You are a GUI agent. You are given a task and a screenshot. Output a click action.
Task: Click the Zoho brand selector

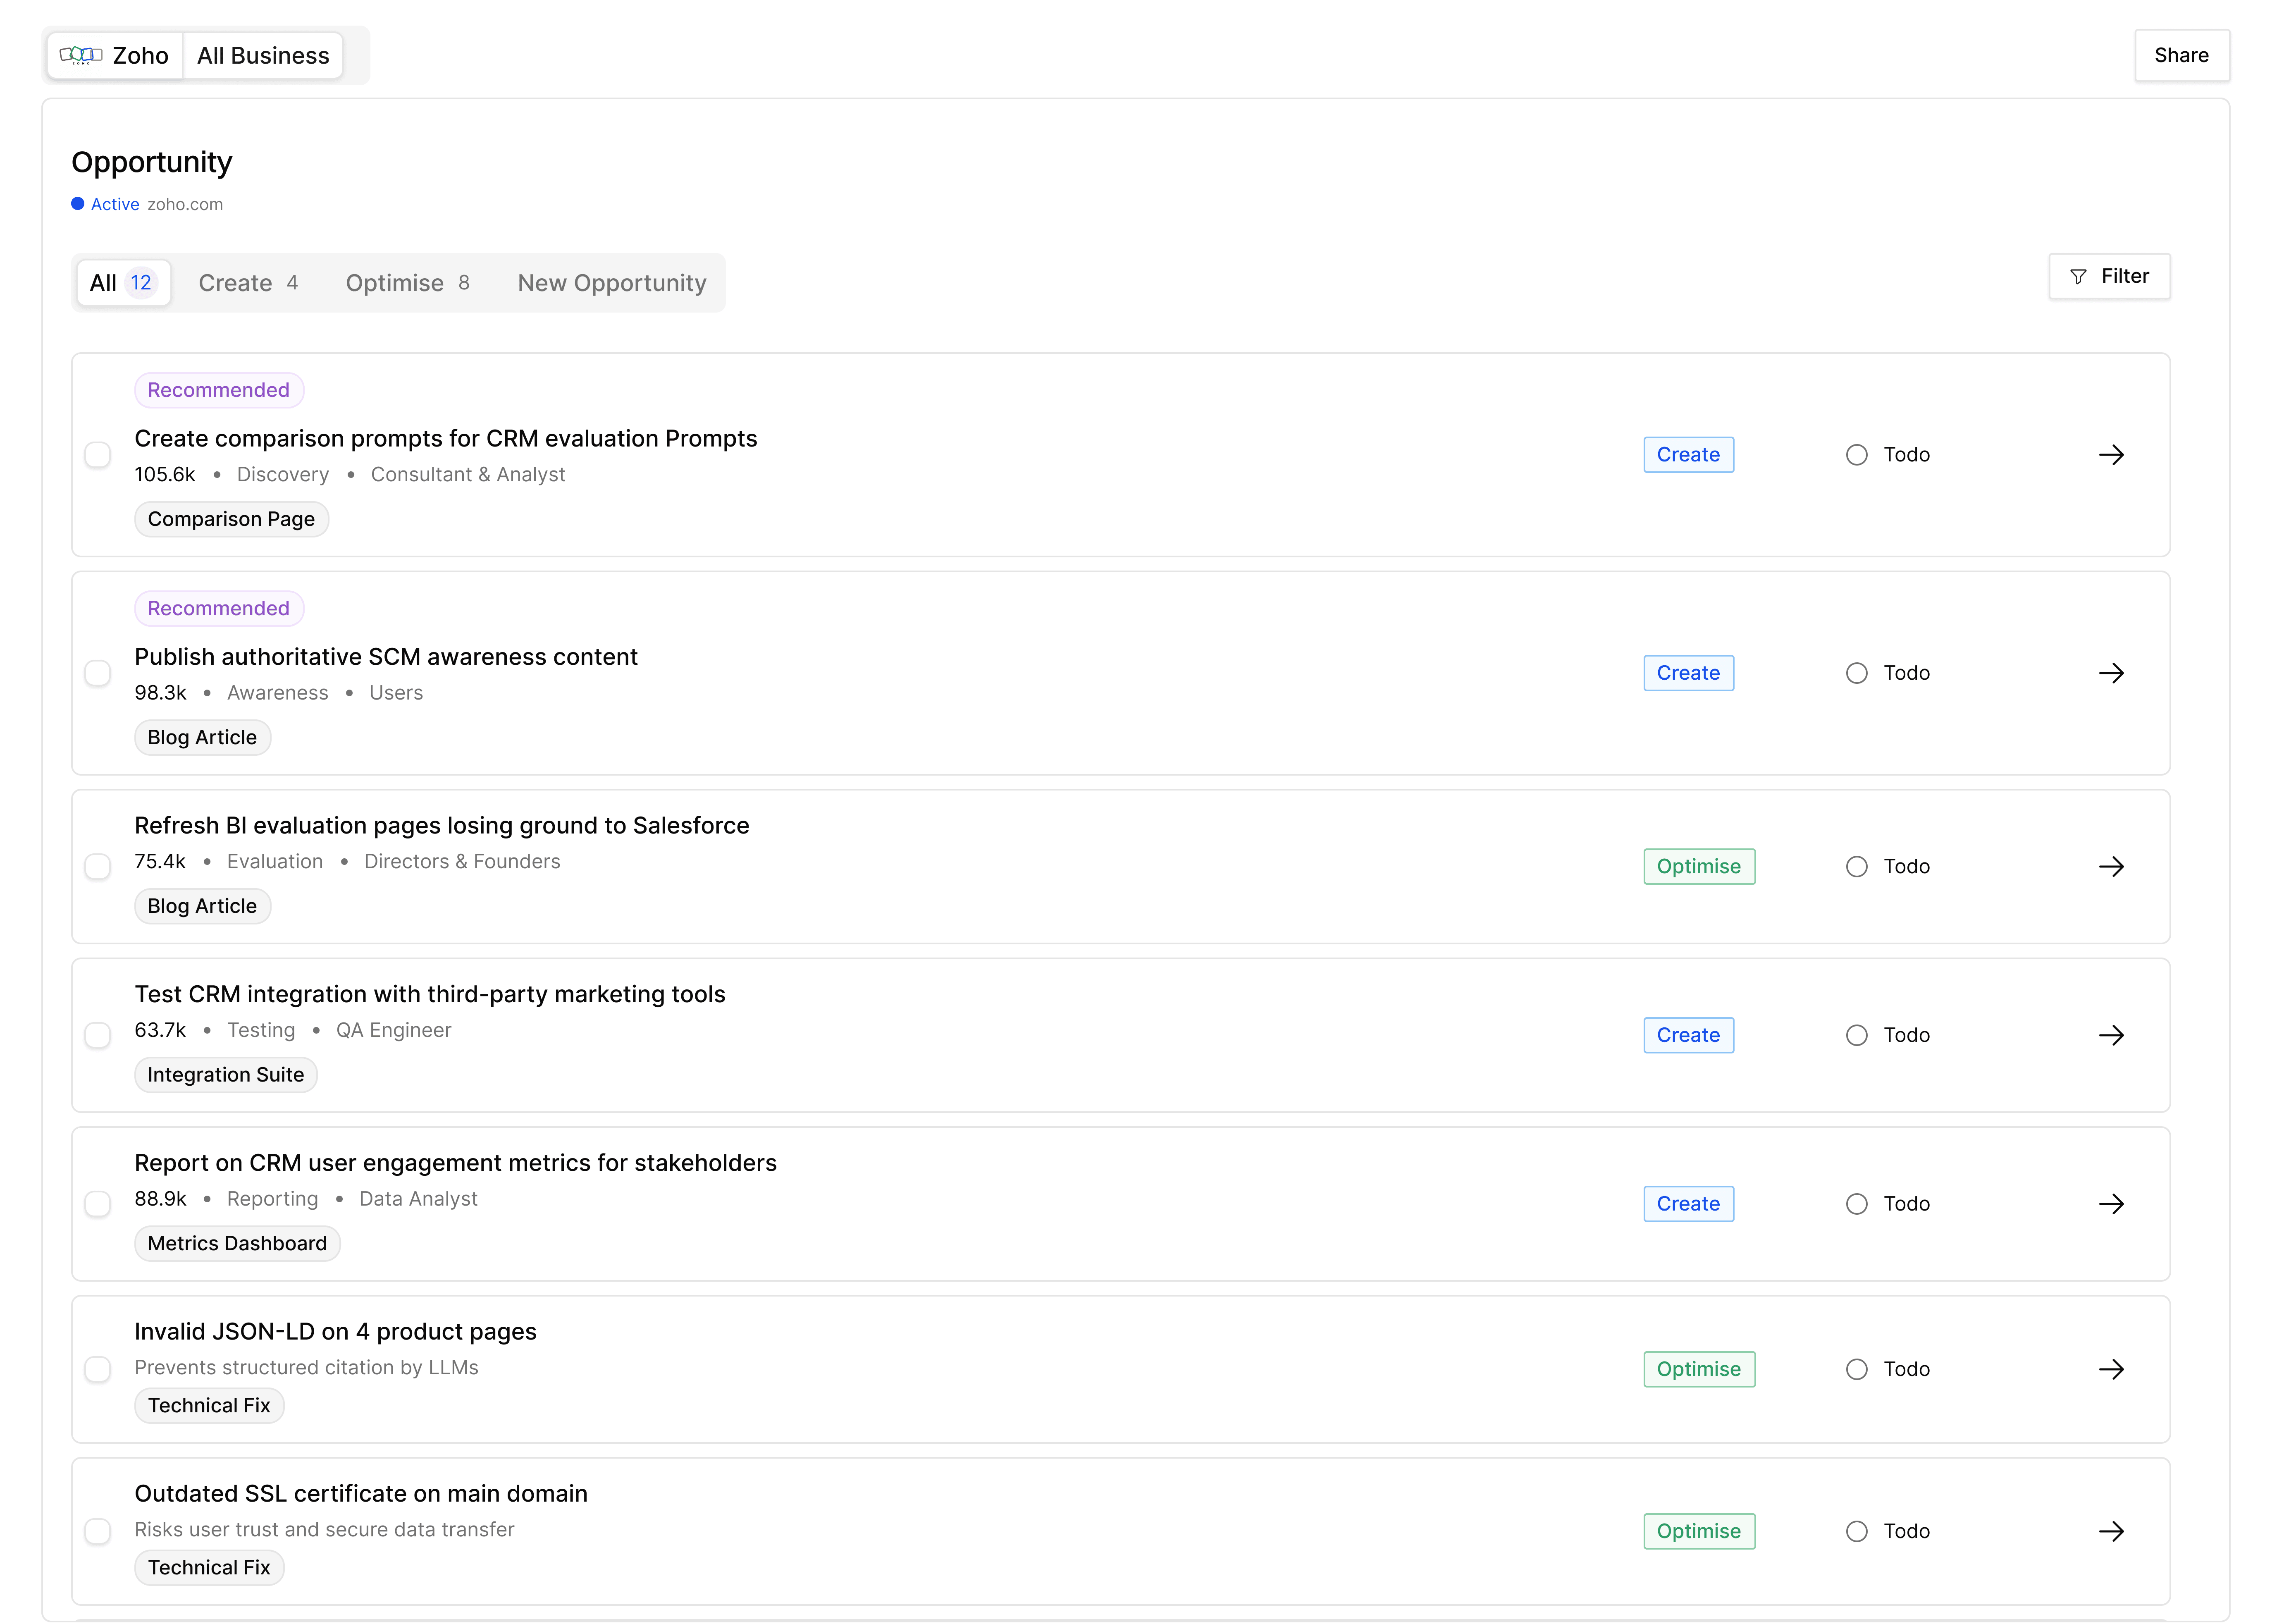pos(115,55)
